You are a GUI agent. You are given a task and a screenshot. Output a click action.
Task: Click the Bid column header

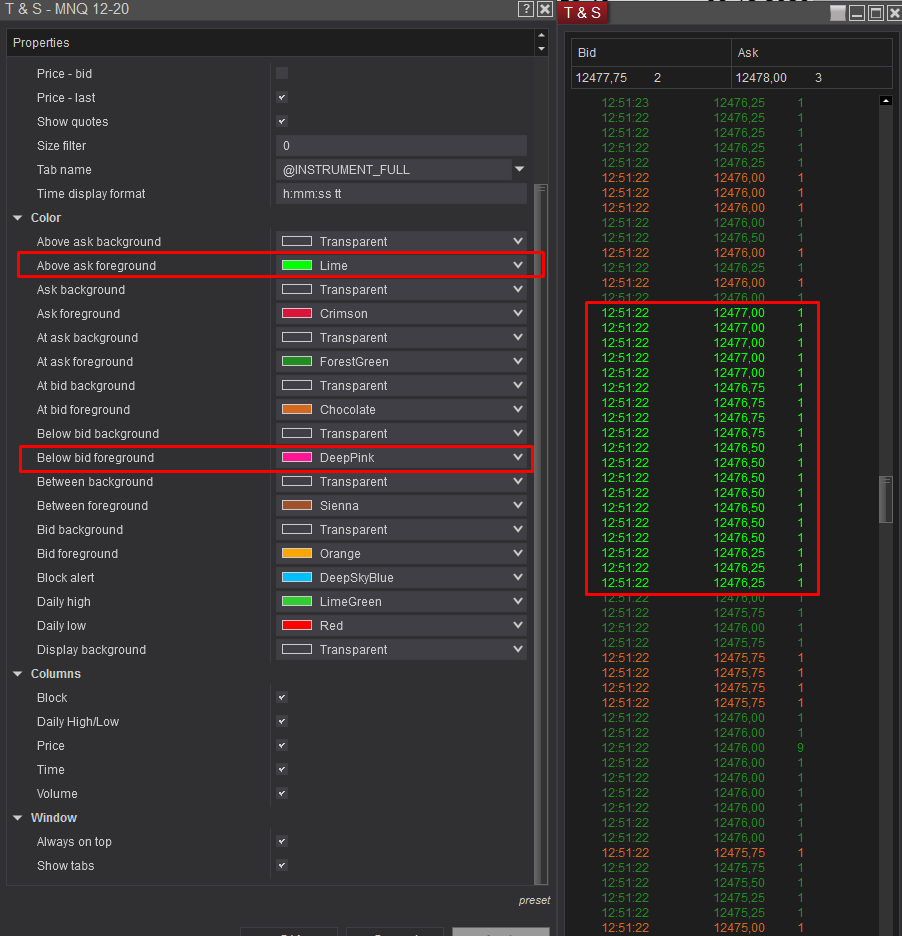click(x=651, y=53)
